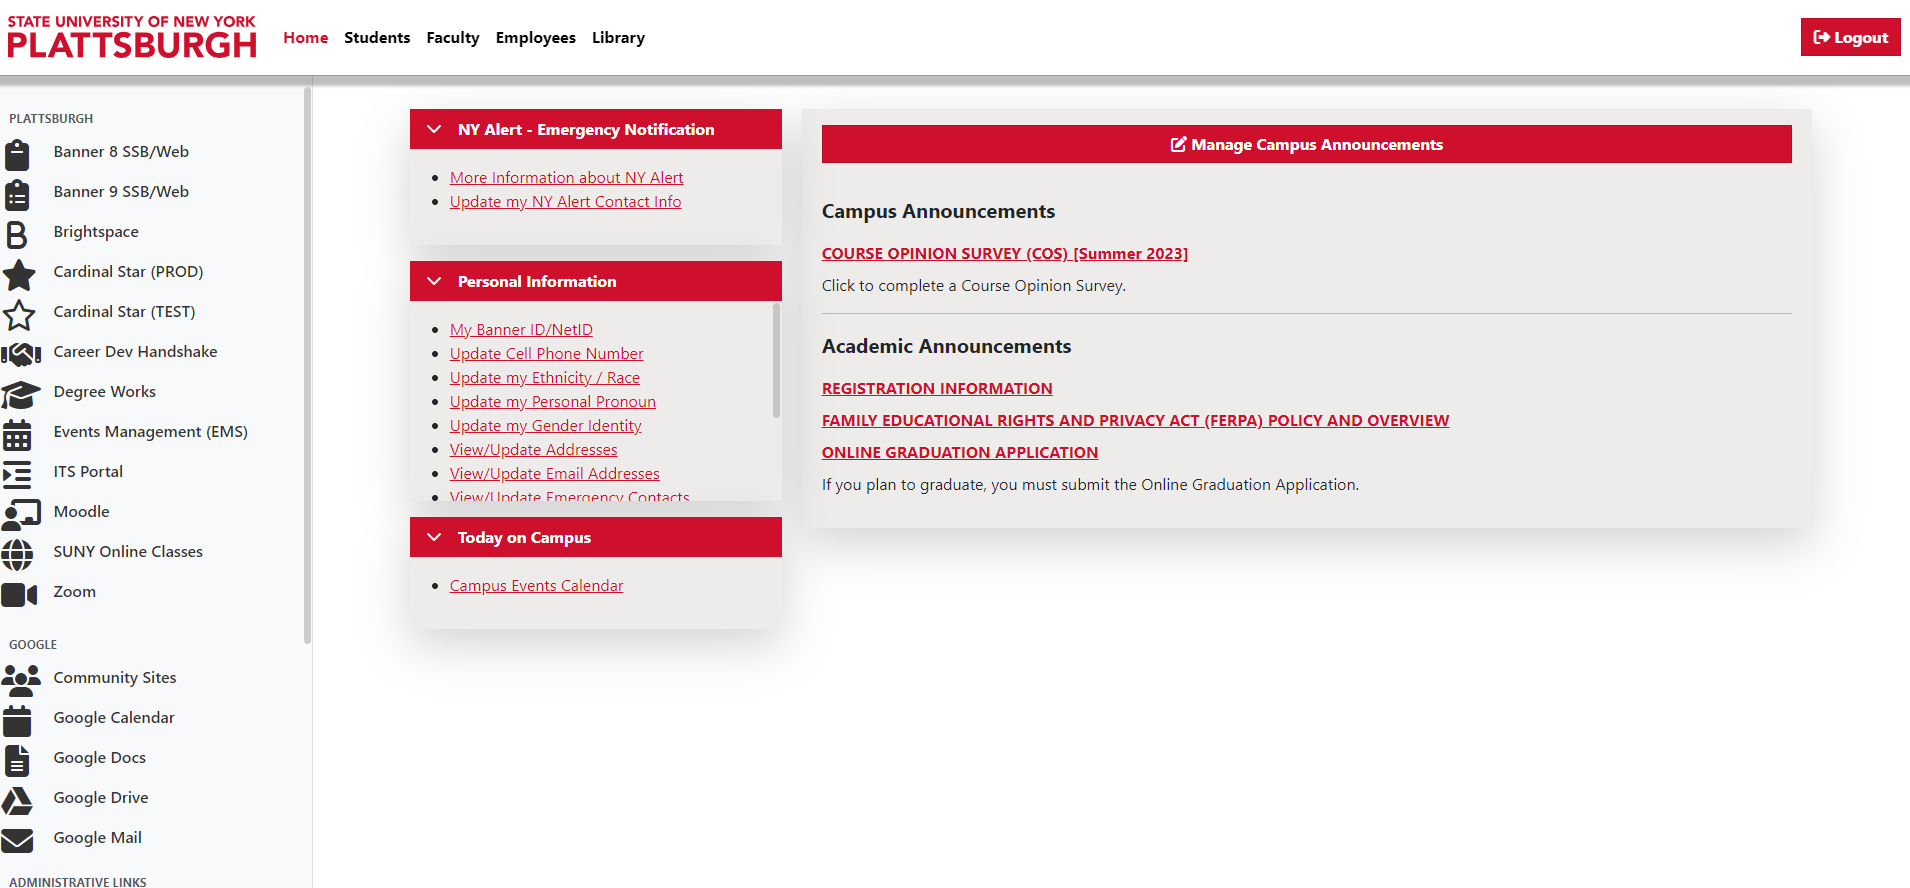
Task: Open View/Update Email Addresses link
Action: (555, 474)
